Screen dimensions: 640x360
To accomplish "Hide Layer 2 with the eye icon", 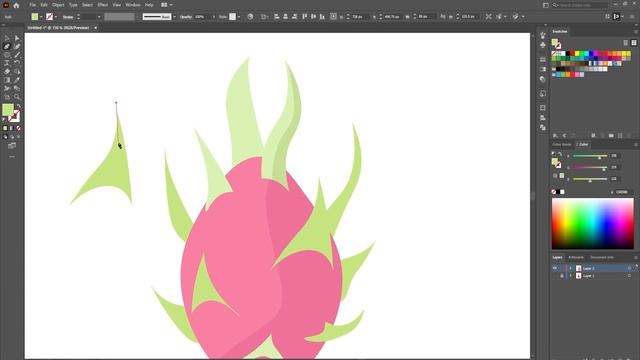I will pos(555,268).
